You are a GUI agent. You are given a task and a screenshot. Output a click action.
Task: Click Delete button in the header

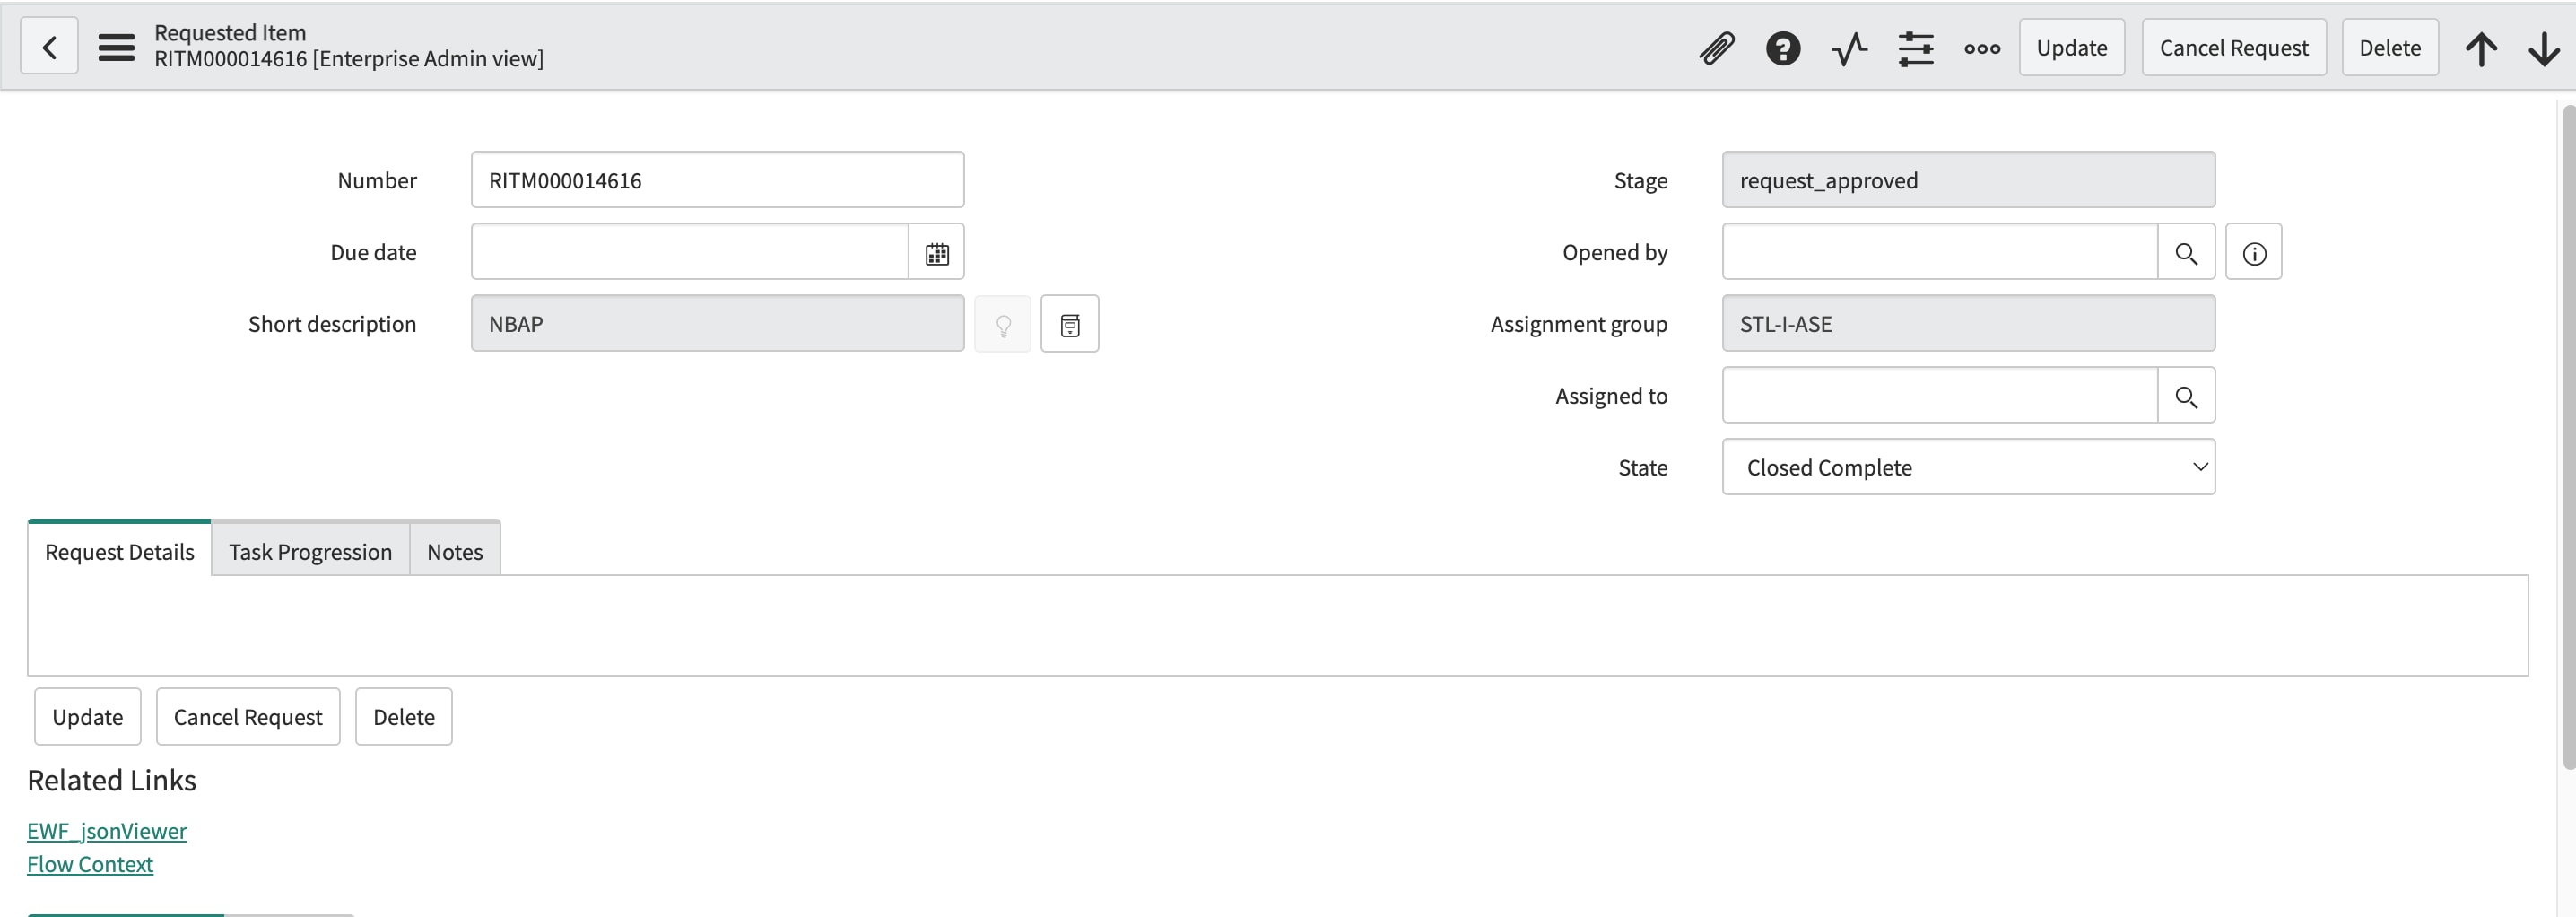2389,47
